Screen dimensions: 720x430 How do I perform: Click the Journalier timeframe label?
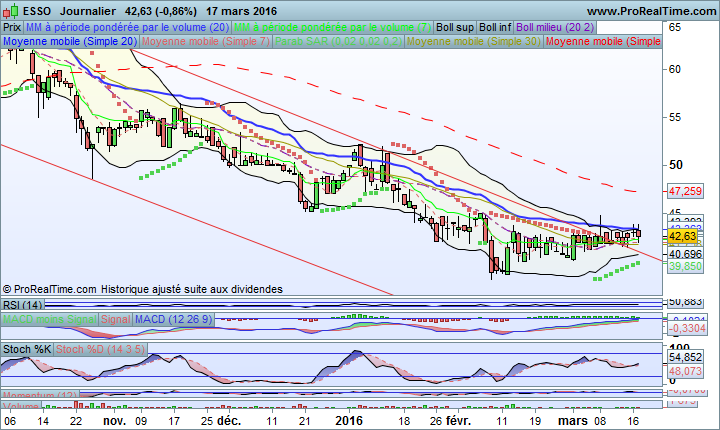pyautogui.click(x=88, y=11)
